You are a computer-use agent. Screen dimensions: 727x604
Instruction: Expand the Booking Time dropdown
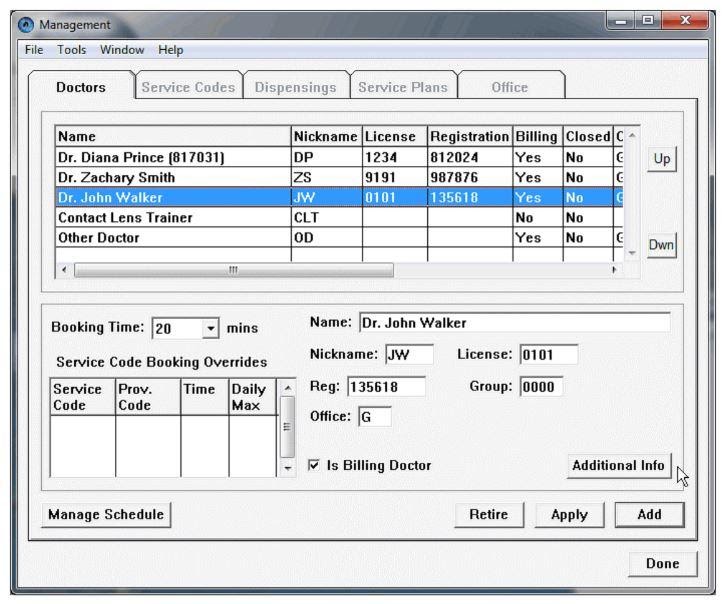[210, 328]
